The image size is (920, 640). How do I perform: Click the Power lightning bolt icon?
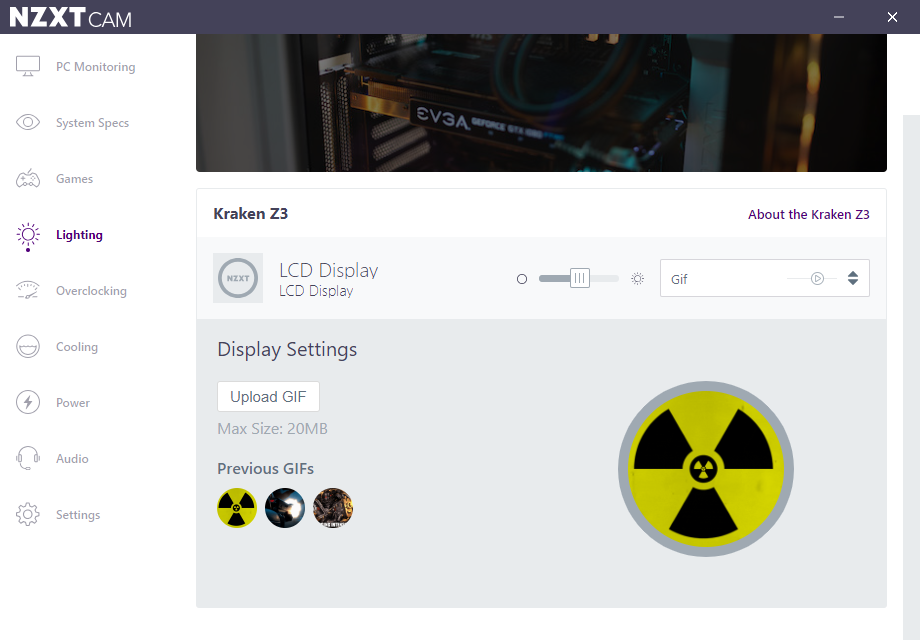coord(28,402)
